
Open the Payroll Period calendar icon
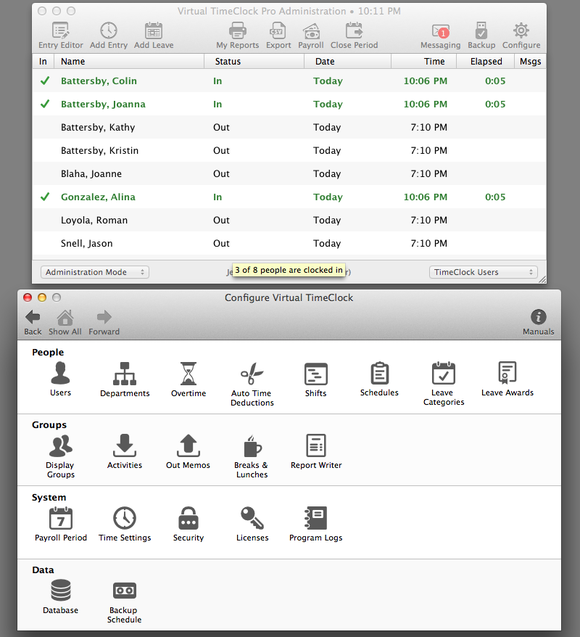point(61,518)
